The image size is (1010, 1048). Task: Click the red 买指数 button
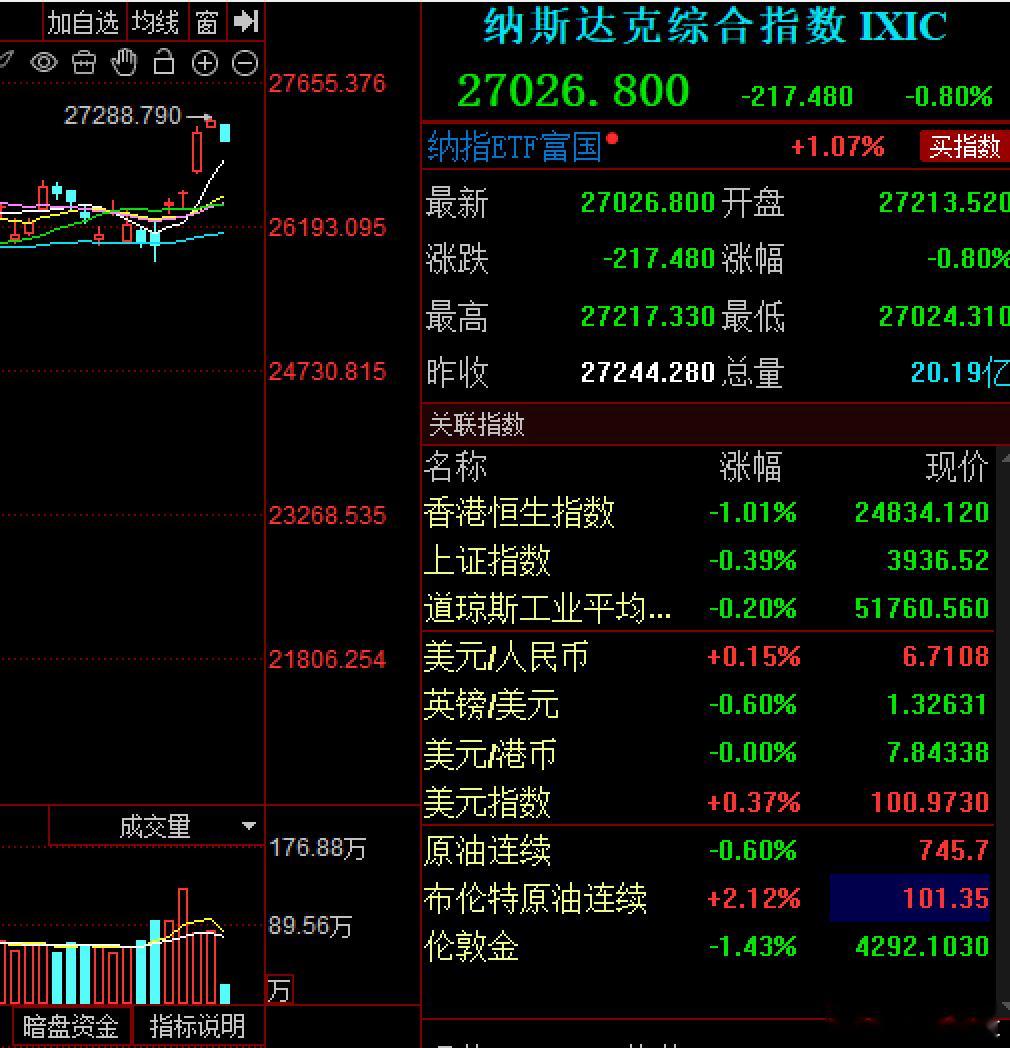tap(963, 146)
